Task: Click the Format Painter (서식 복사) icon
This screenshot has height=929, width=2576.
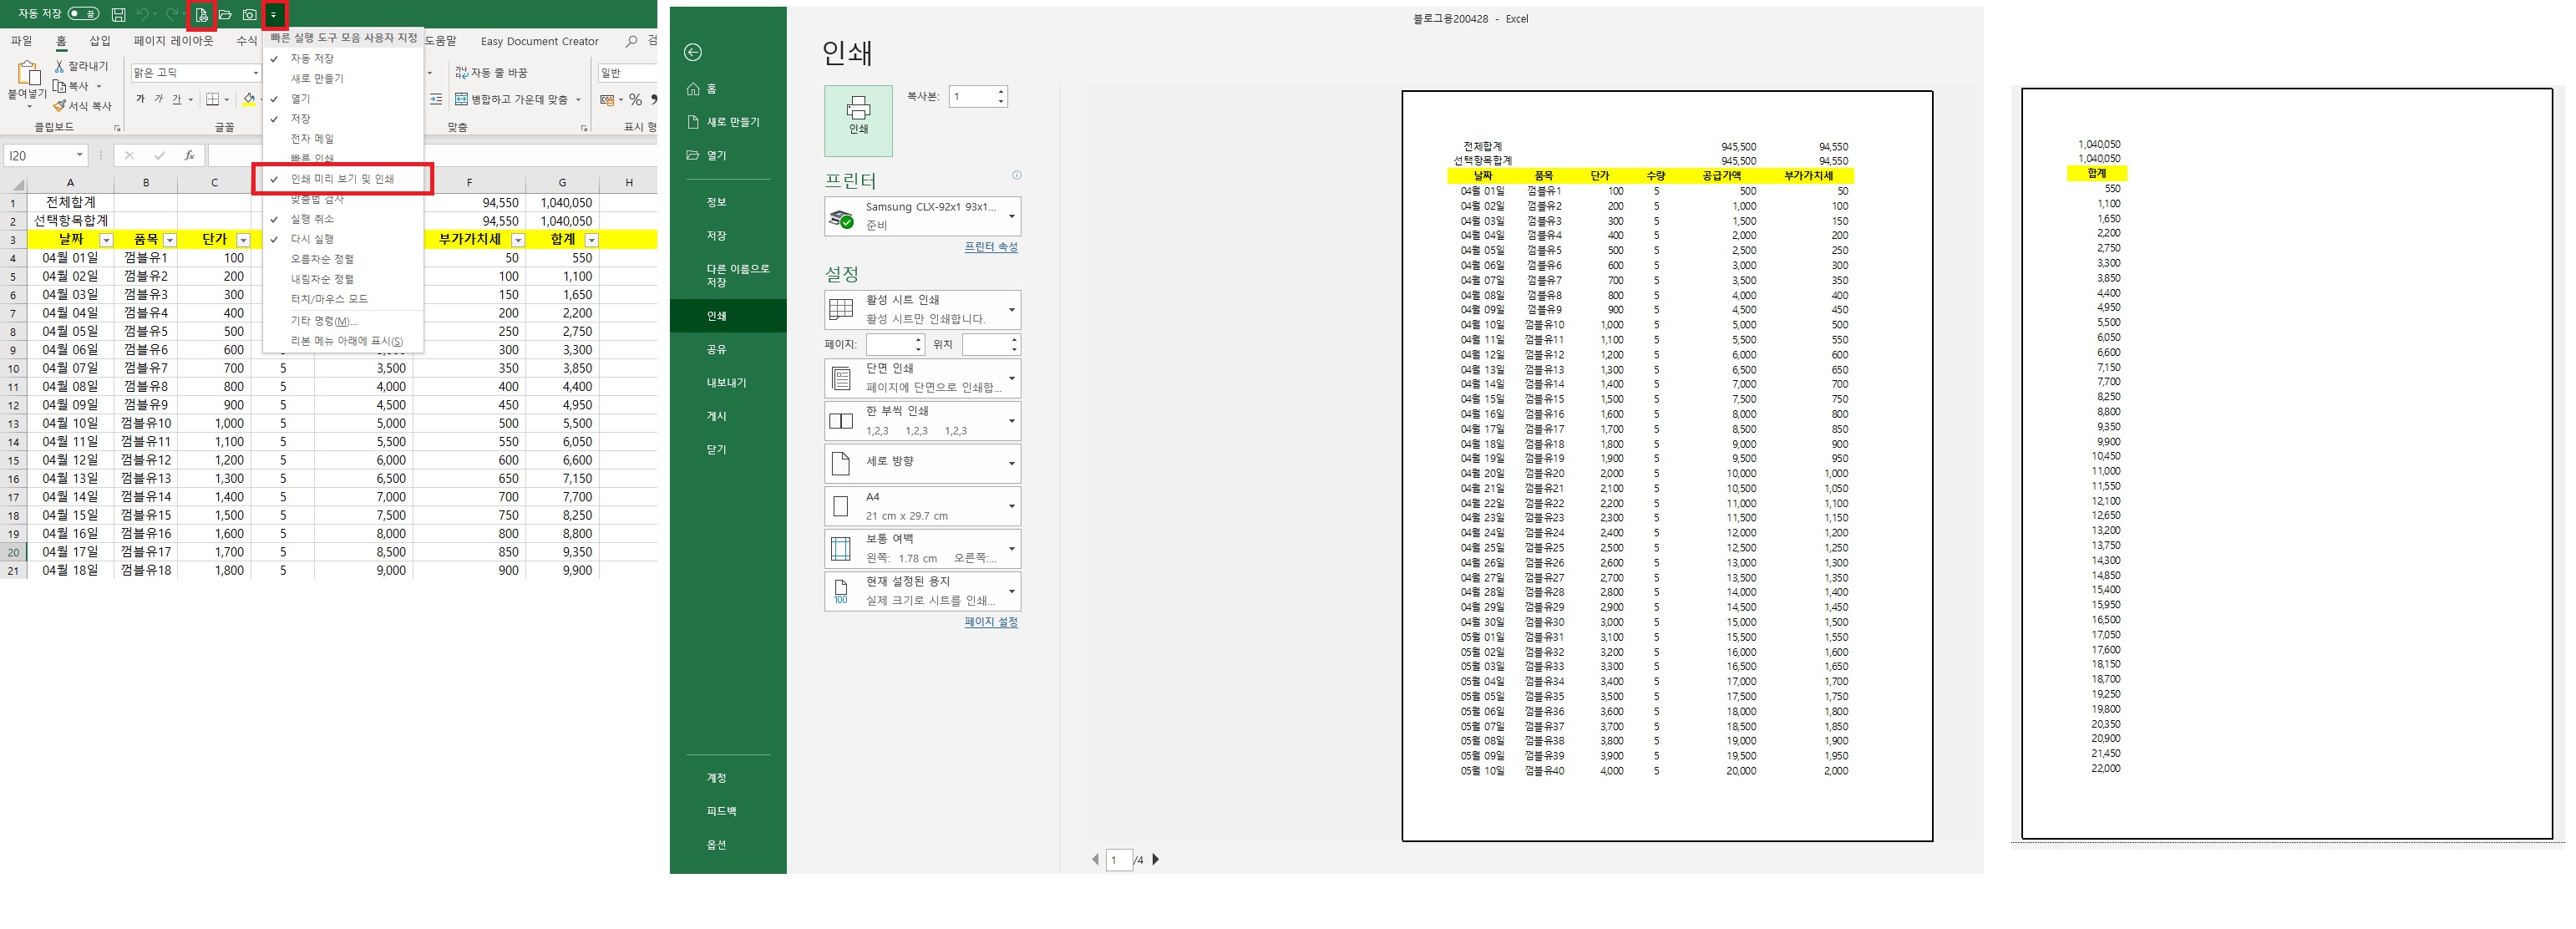Action: (x=60, y=106)
